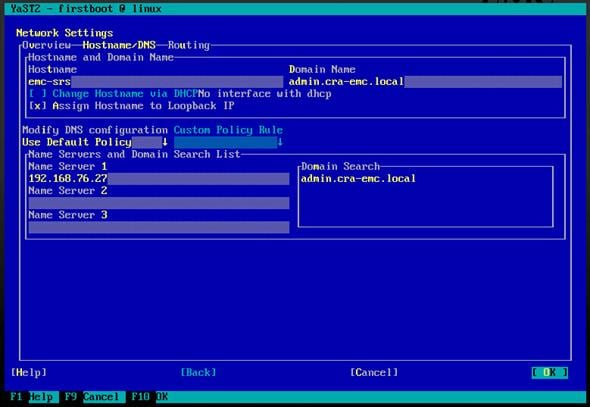Image resolution: width=590 pixels, height=407 pixels.
Task: Open the Modify DNS configuration dropdown
Action: click(x=95, y=142)
